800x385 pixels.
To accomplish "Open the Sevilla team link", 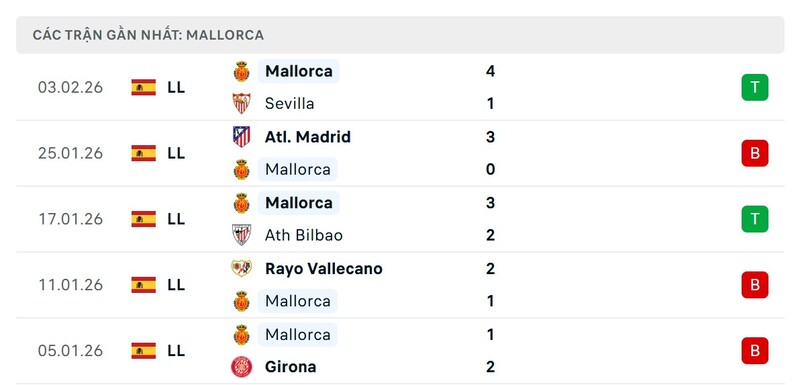I will (x=290, y=104).
